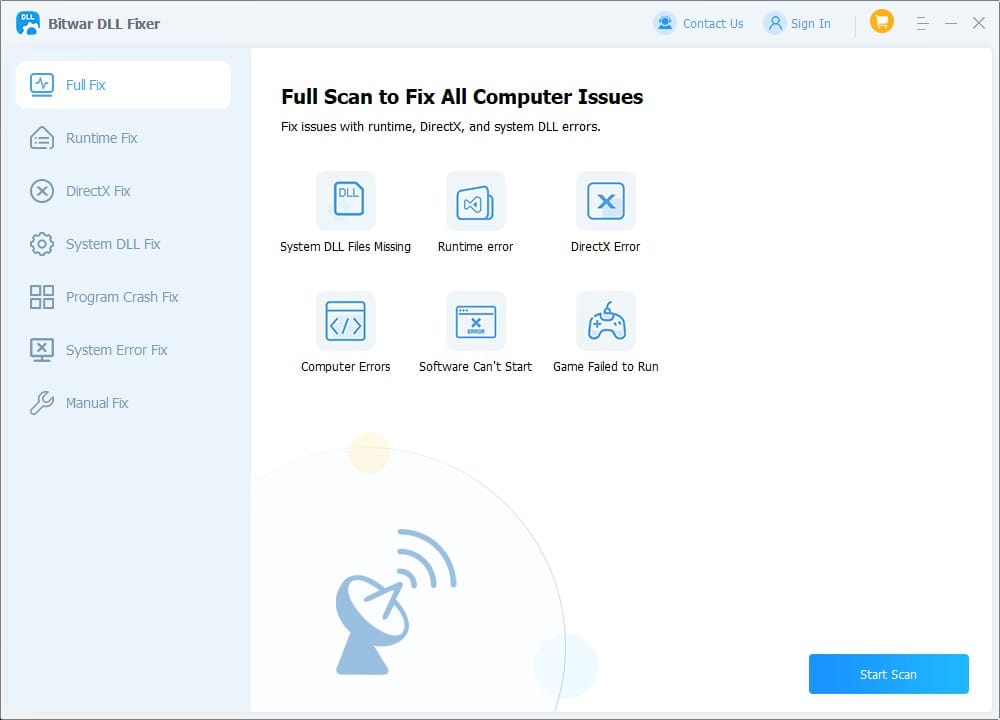
Task: Switch to the DirectX Fix section
Action: [124, 191]
